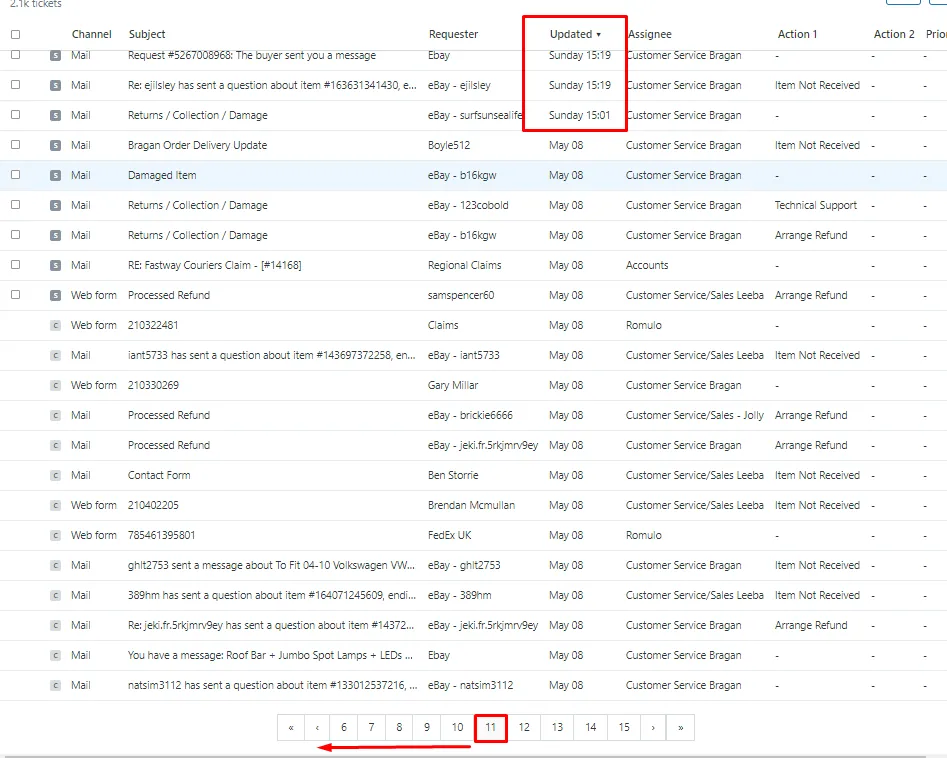Open ticket 785461395801 from FedEx UK
947x758 pixels.
(161, 535)
